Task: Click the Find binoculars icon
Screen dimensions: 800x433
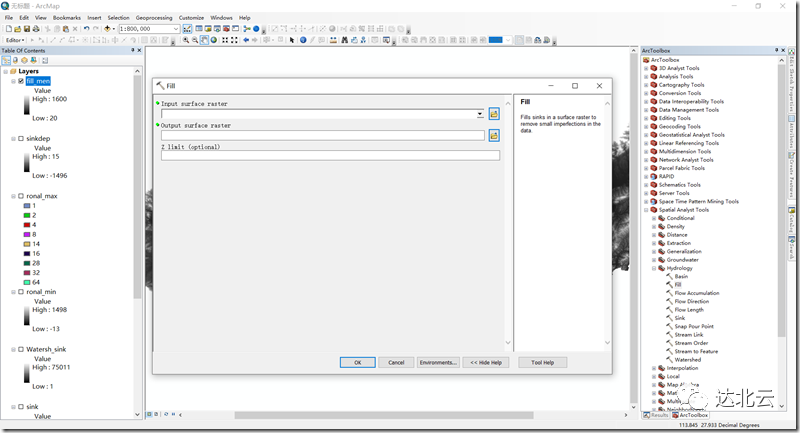Action: pos(345,40)
